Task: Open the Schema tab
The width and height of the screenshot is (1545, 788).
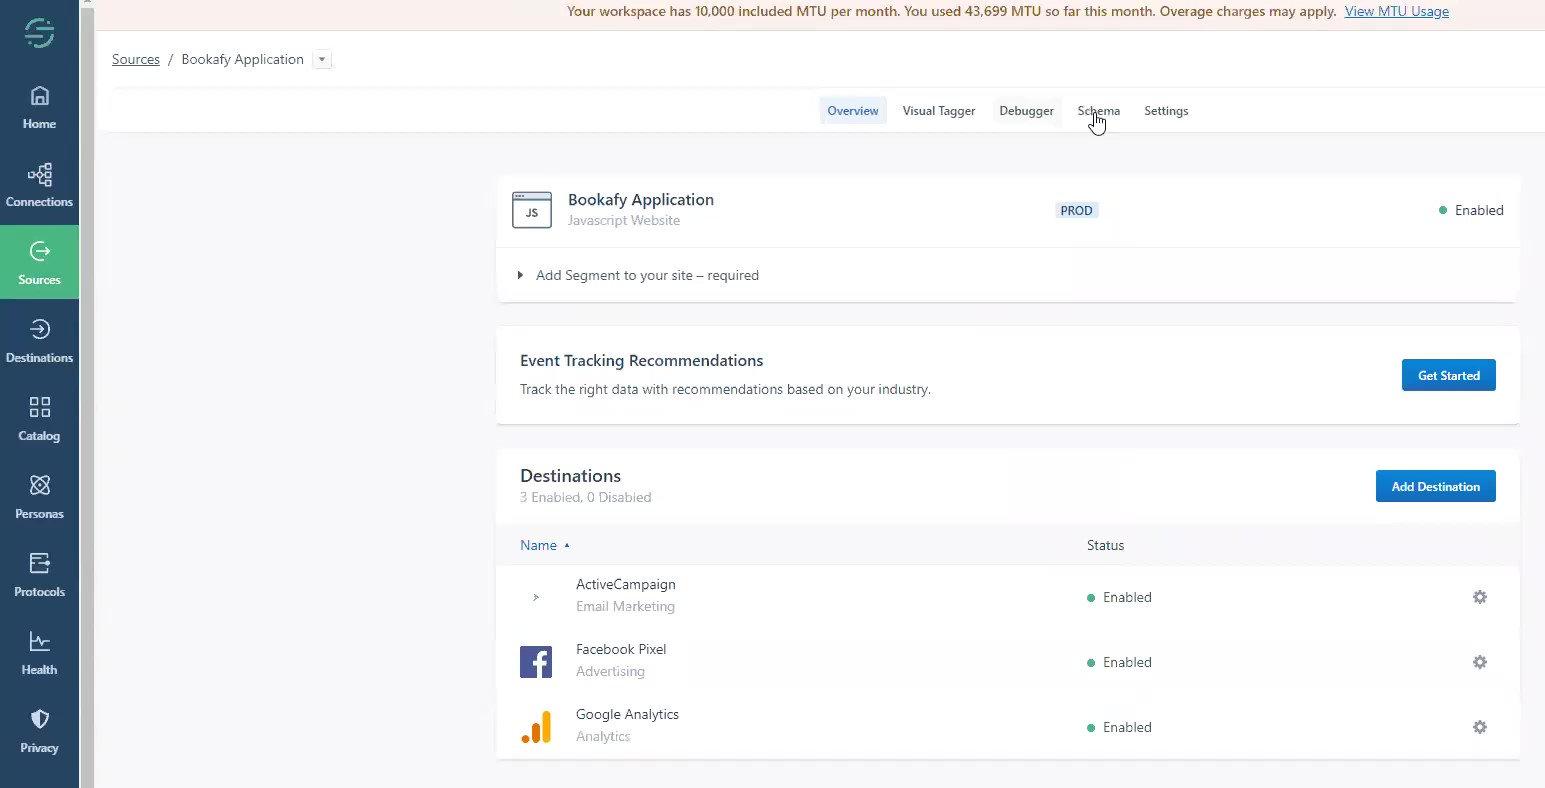Action: 1098,110
